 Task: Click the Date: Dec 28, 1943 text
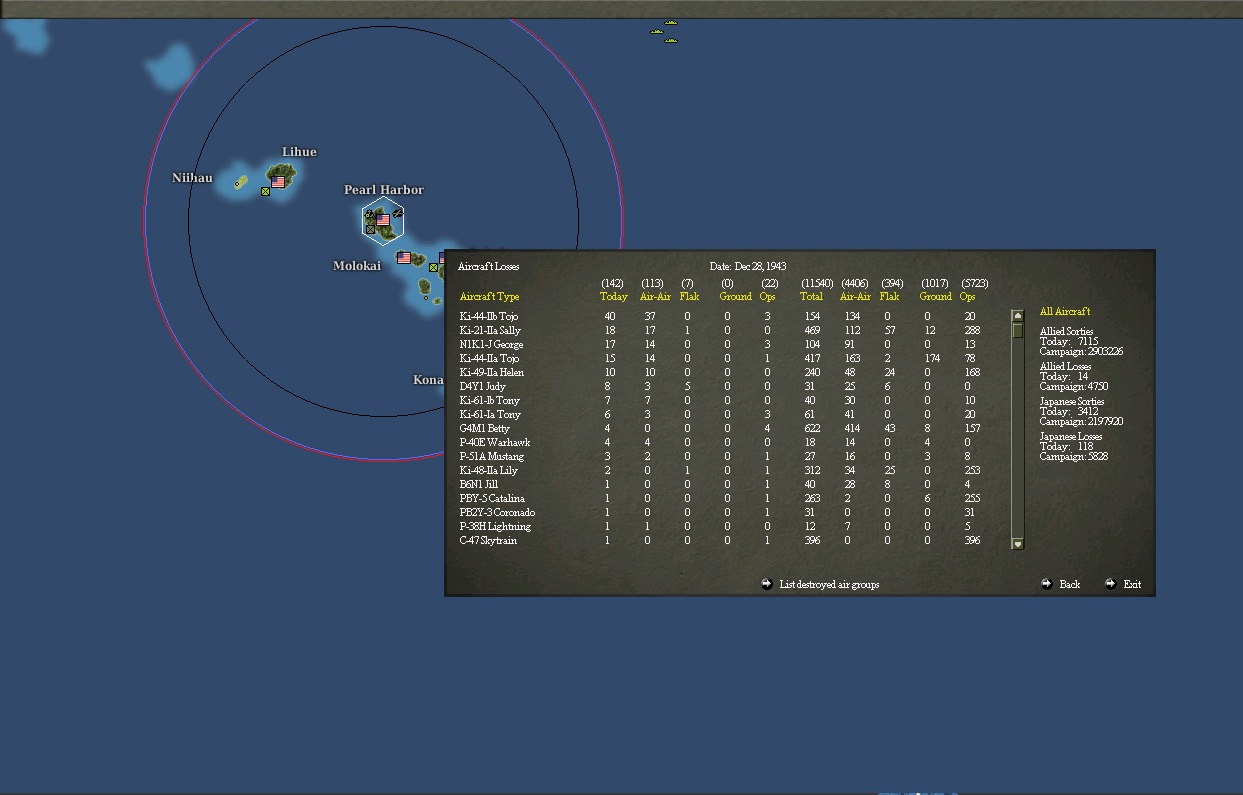[x=748, y=267]
